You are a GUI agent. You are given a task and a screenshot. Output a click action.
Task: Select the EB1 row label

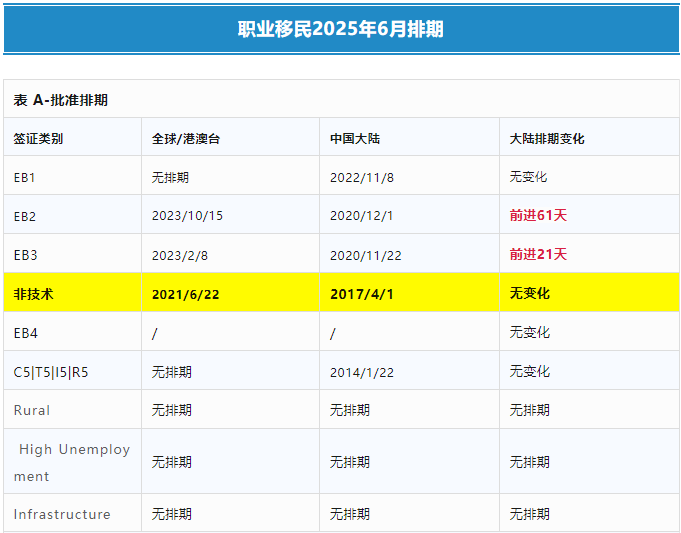tap(27, 177)
